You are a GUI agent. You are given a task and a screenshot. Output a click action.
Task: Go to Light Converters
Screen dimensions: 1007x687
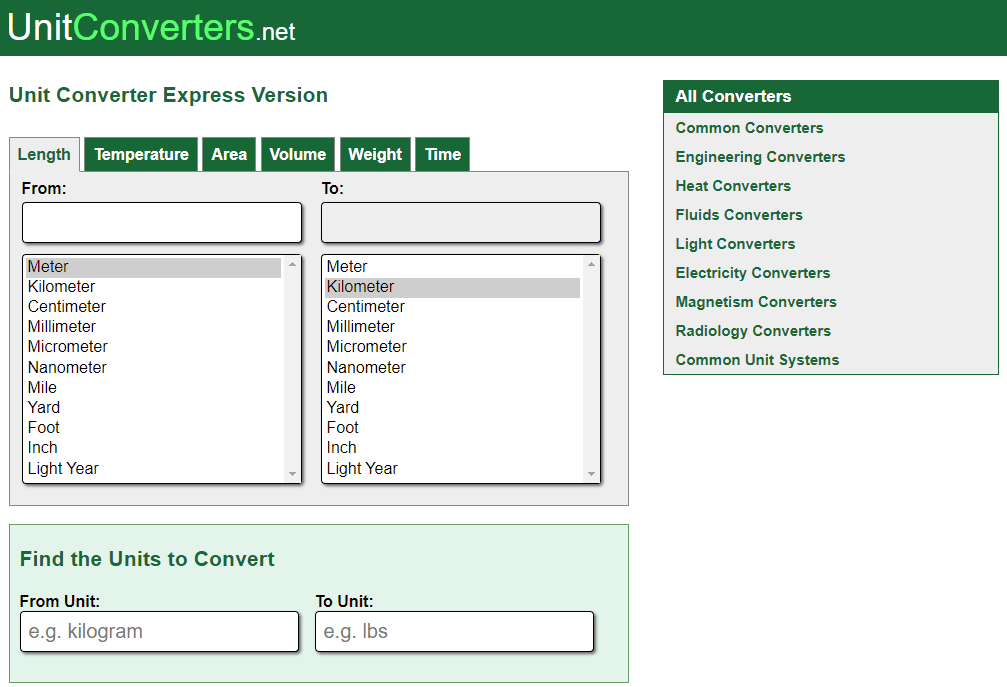[x=735, y=244]
